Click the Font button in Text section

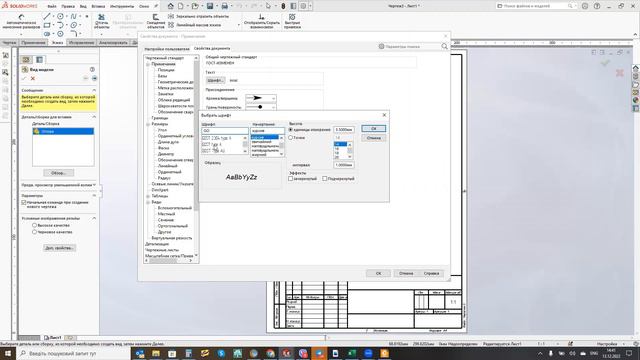216,80
